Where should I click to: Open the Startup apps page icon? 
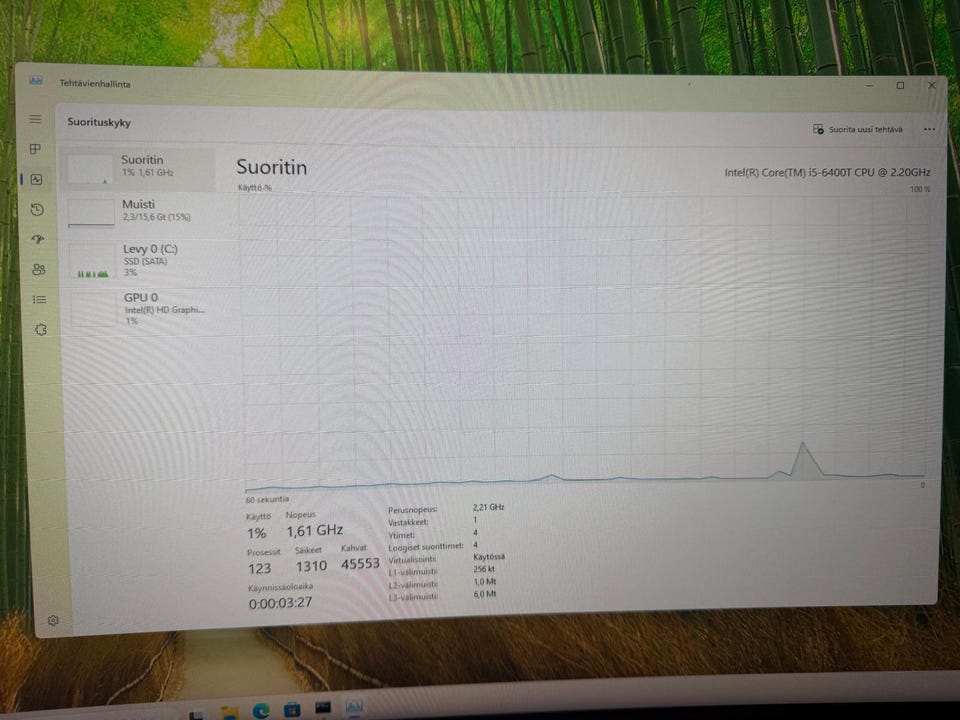tap(38, 239)
